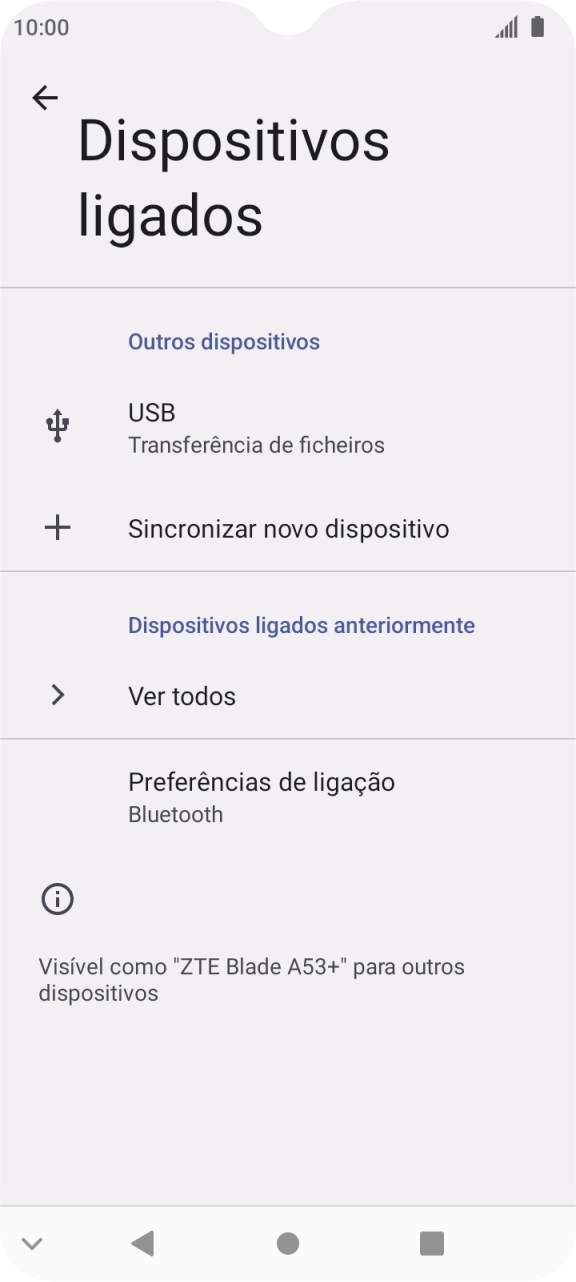This screenshot has width=576, height=1282.
Task: Select the USB 'Transferência de ficheiros' entry
Action: click(x=256, y=444)
